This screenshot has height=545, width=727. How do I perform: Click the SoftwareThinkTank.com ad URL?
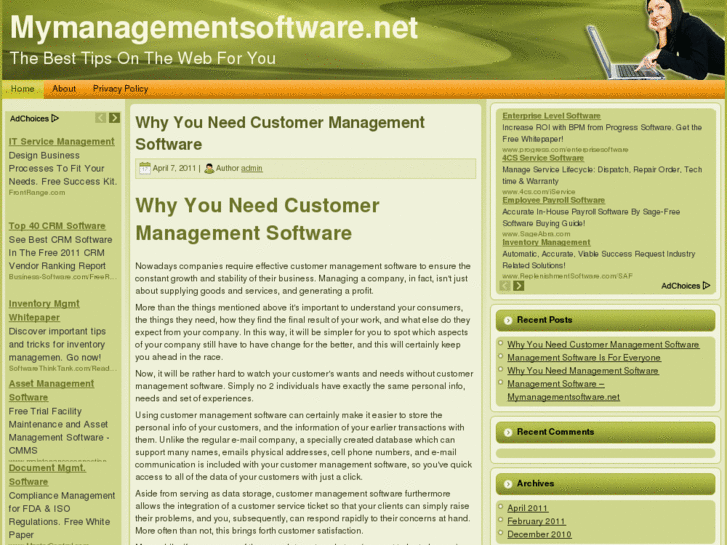click(63, 368)
